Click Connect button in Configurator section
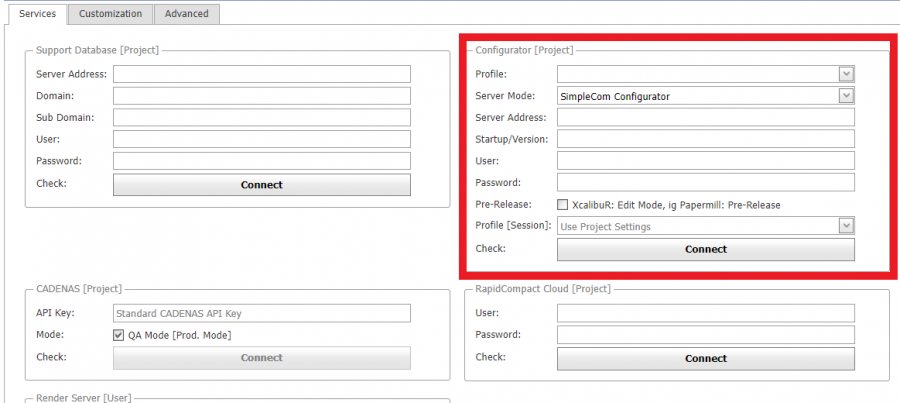 pyautogui.click(x=705, y=249)
